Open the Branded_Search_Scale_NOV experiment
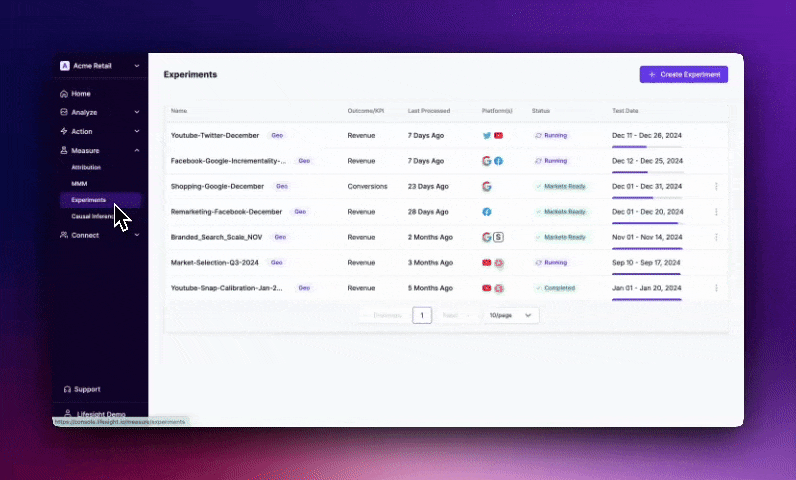 pos(216,237)
